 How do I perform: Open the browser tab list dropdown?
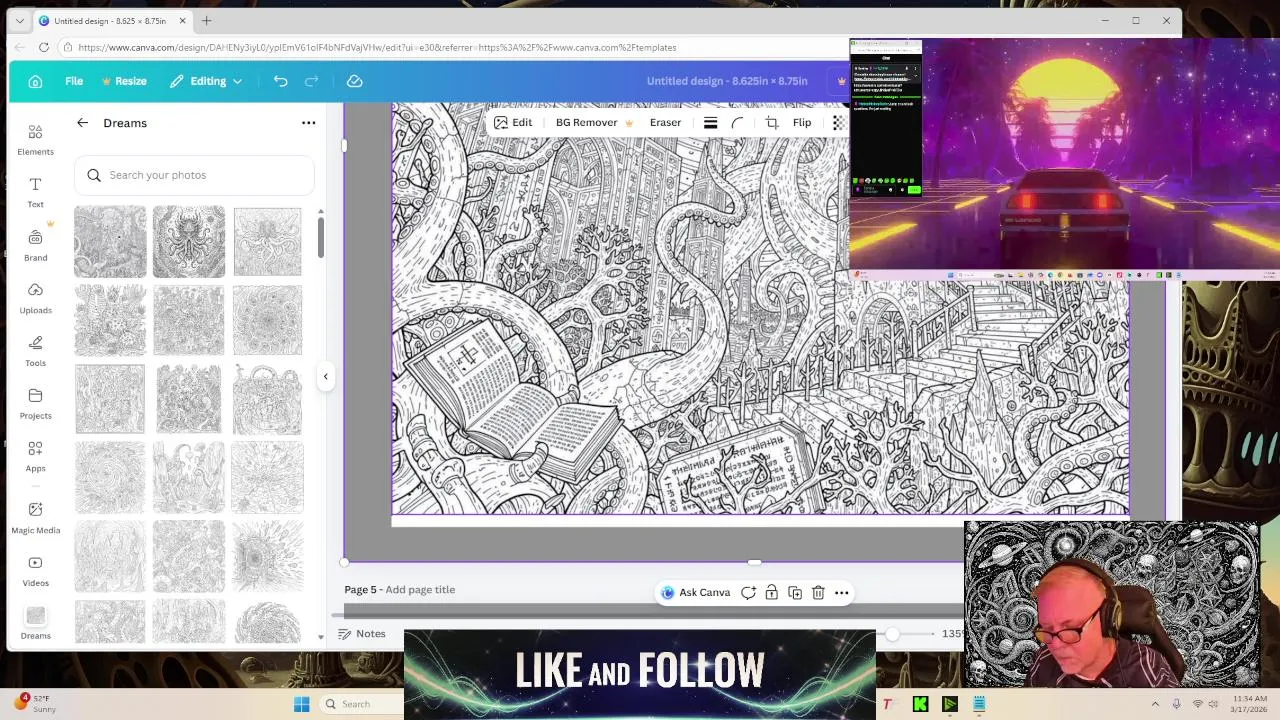19,20
